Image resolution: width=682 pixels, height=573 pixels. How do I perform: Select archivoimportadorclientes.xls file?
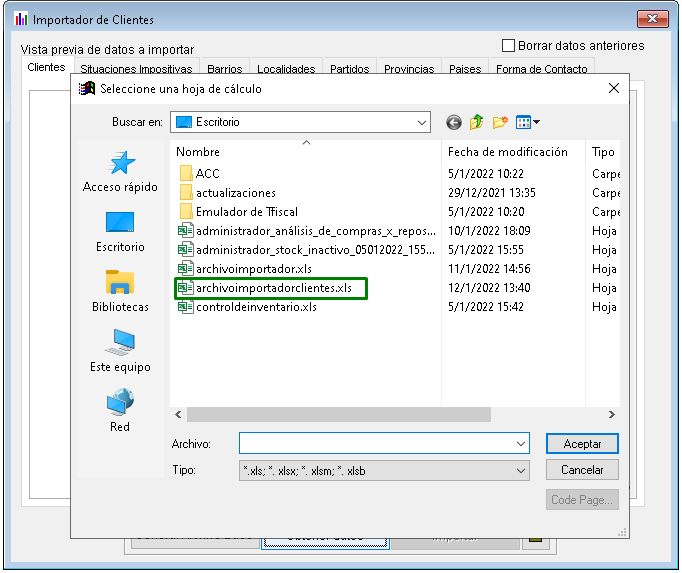point(273,288)
